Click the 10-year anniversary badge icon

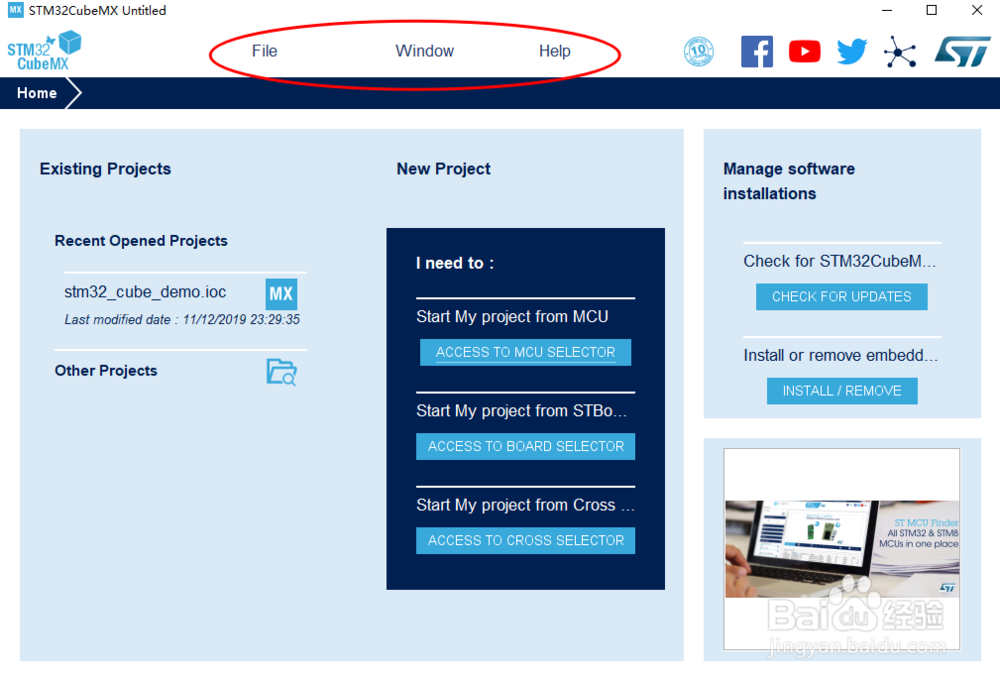point(698,52)
